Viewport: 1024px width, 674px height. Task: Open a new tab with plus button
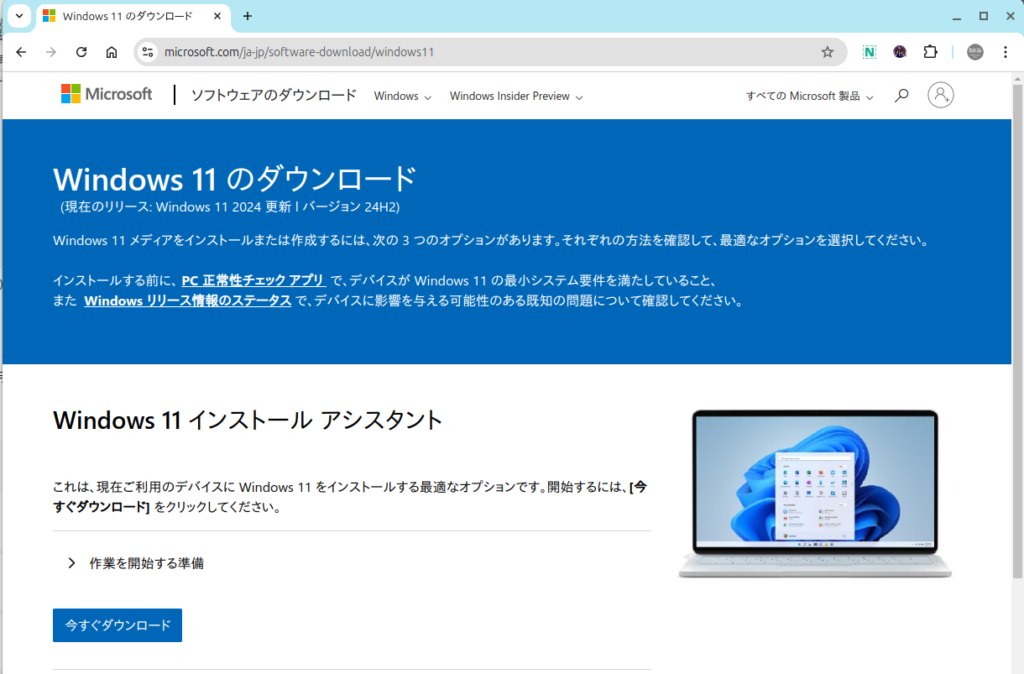click(x=248, y=16)
